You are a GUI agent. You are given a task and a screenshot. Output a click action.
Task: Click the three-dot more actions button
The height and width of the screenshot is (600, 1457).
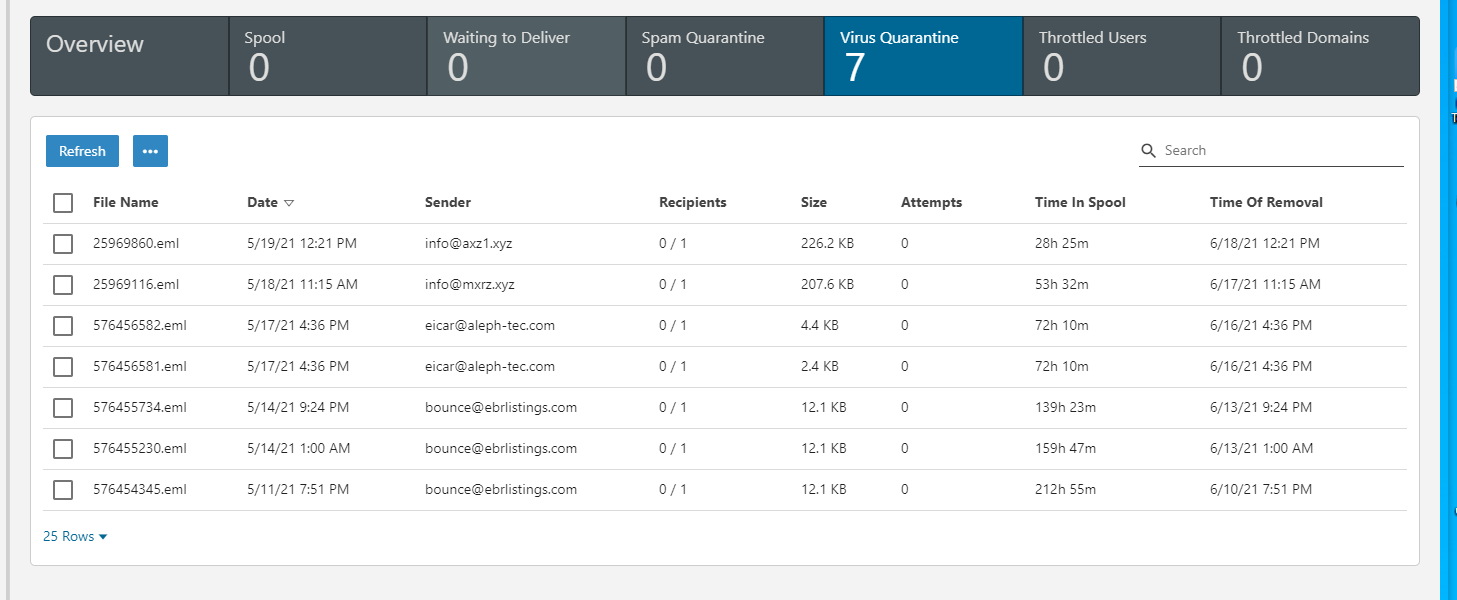(x=150, y=151)
